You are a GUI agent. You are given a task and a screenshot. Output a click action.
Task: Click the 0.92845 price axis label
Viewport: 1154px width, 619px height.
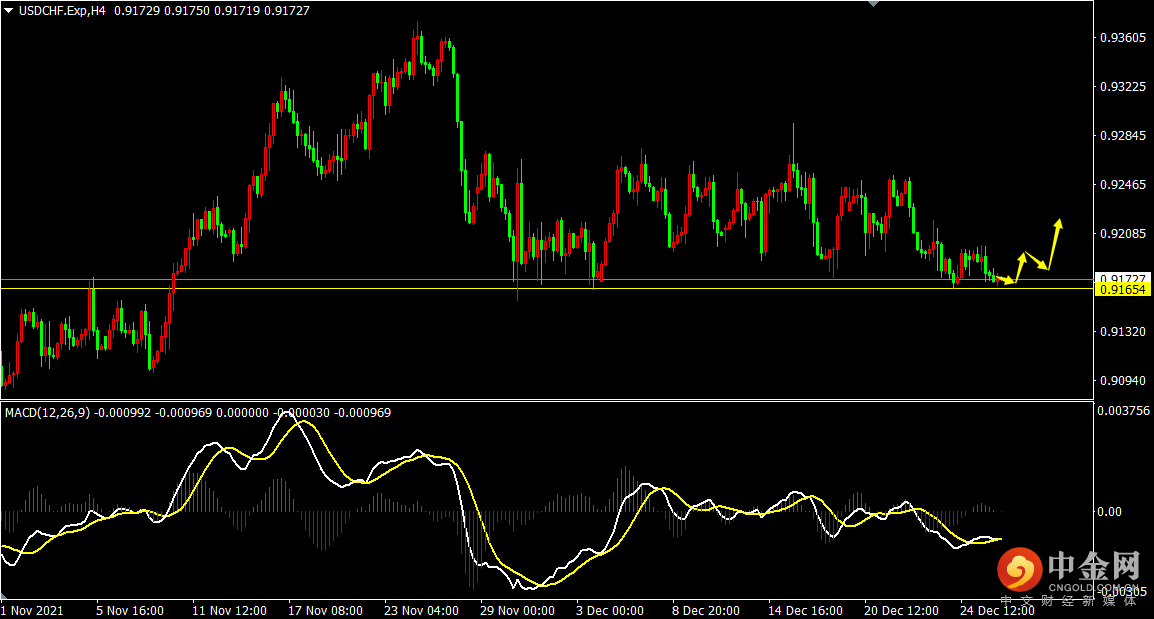click(1123, 135)
